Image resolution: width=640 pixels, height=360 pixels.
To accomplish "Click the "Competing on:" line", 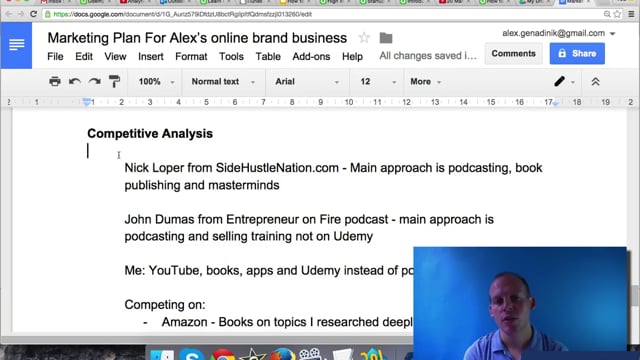I will [x=165, y=305].
